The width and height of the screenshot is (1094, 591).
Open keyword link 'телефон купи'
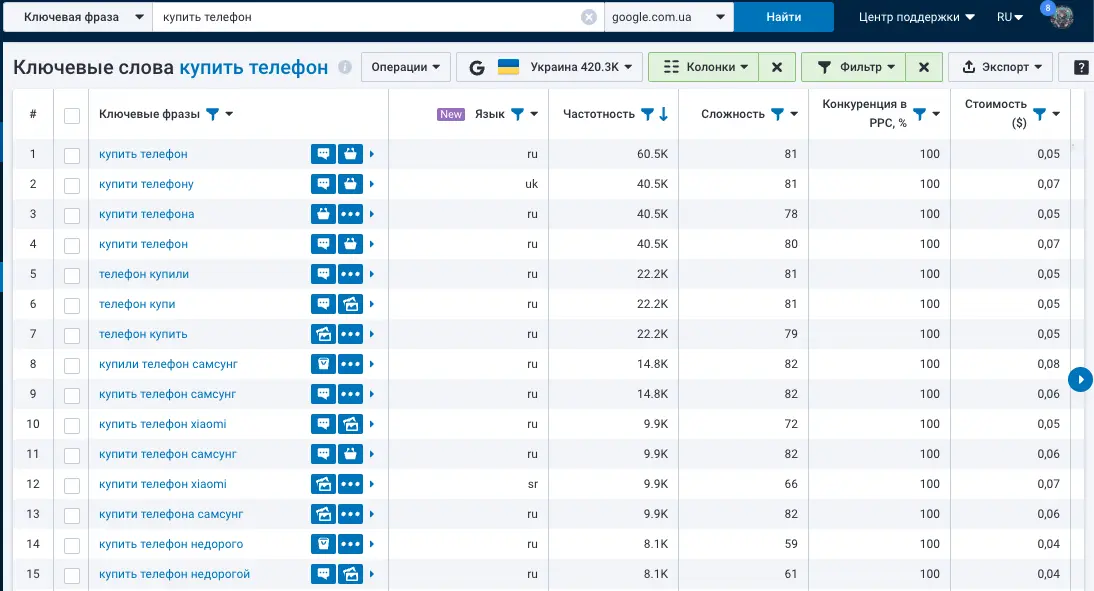[x=137, y=304]
